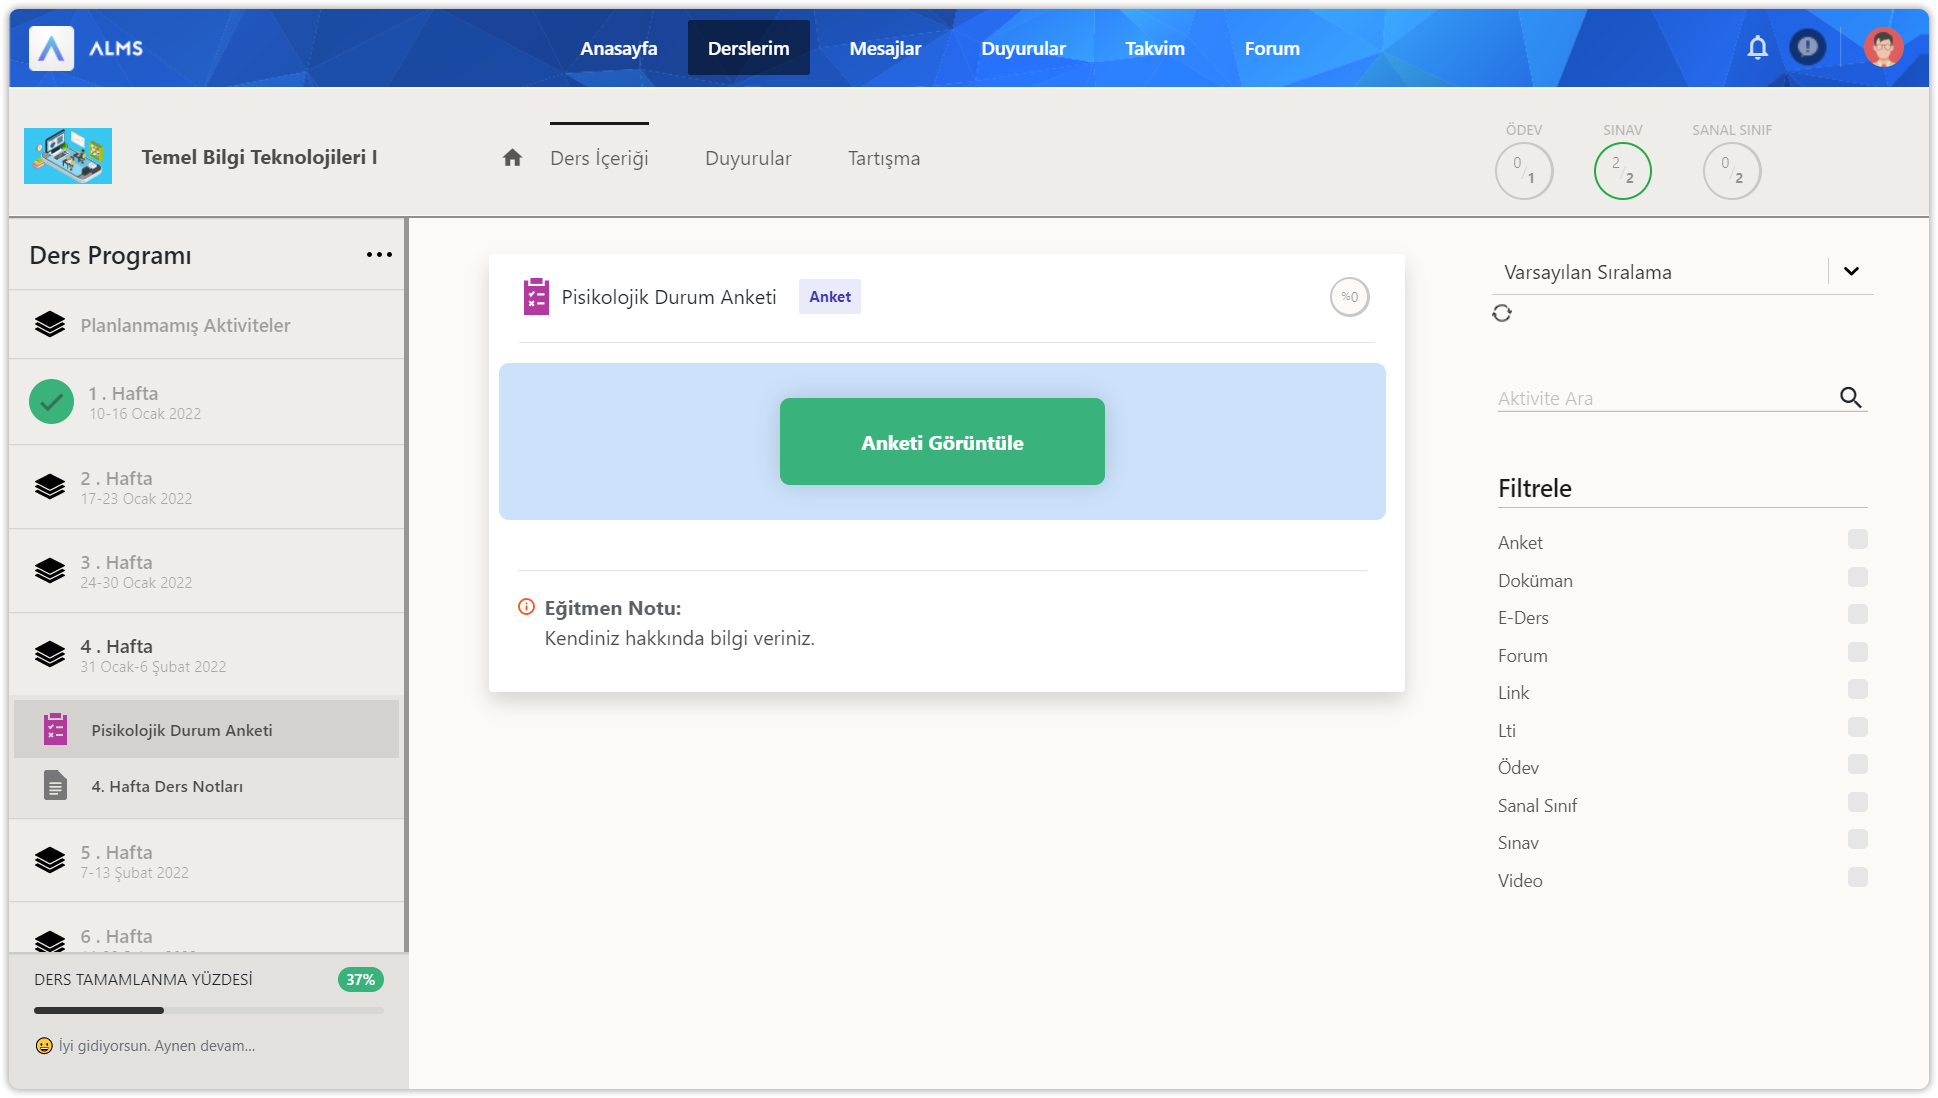Toggle the Video filter checkbox
This screenshot has width=1938, height=1098.
coord(1857,878)
